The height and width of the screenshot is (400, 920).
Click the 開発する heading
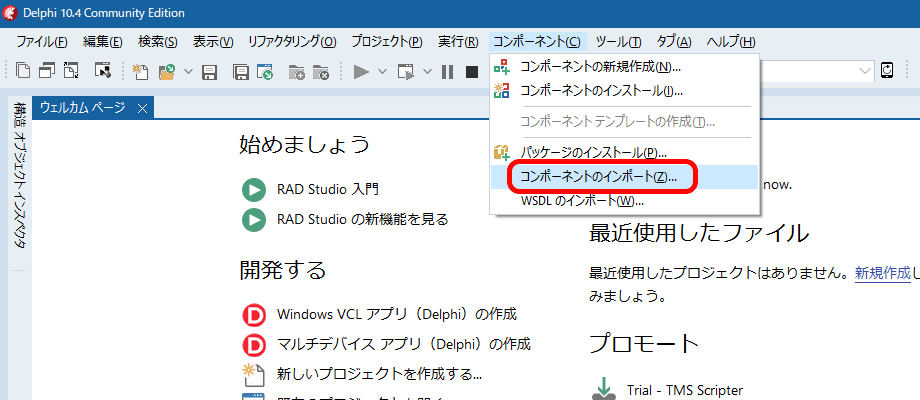(x=282, y=269)
